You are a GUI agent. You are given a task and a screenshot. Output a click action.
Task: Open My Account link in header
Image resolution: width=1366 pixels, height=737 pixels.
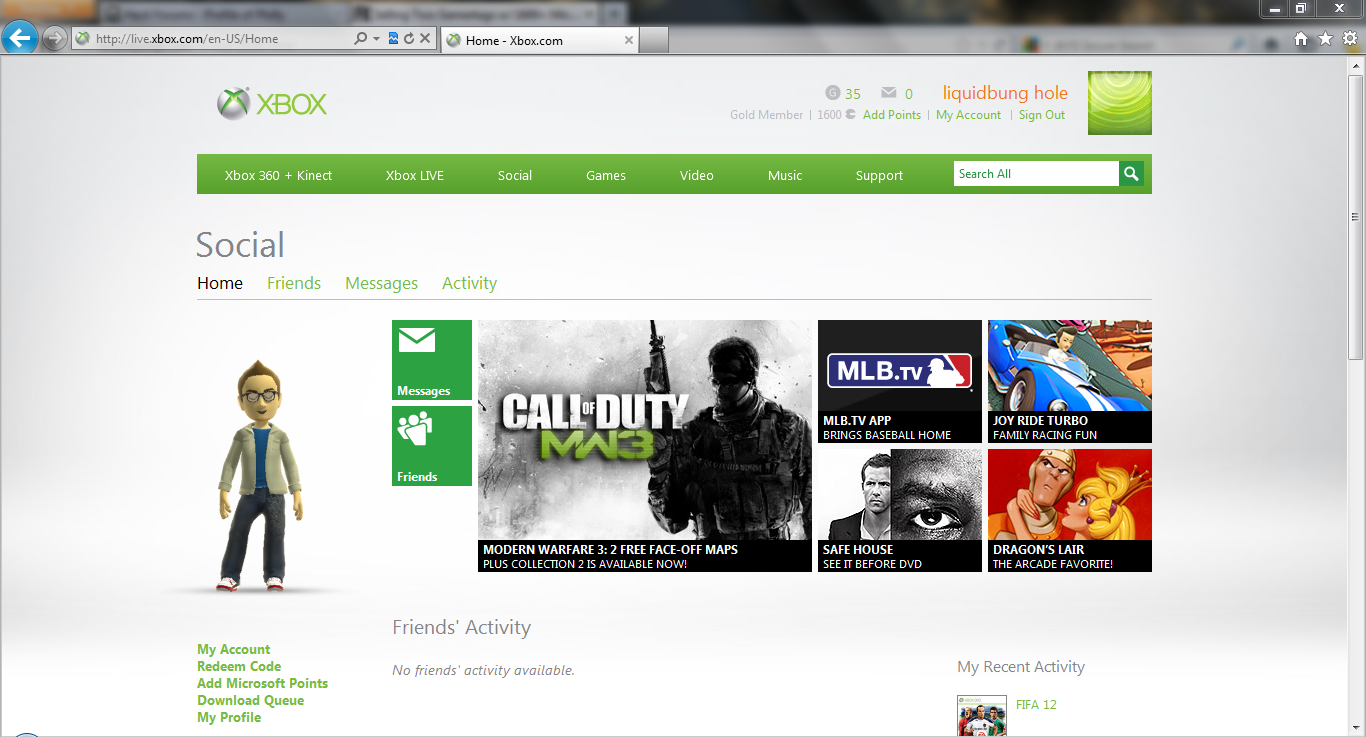pyautogui.click(x=968, y=115)
